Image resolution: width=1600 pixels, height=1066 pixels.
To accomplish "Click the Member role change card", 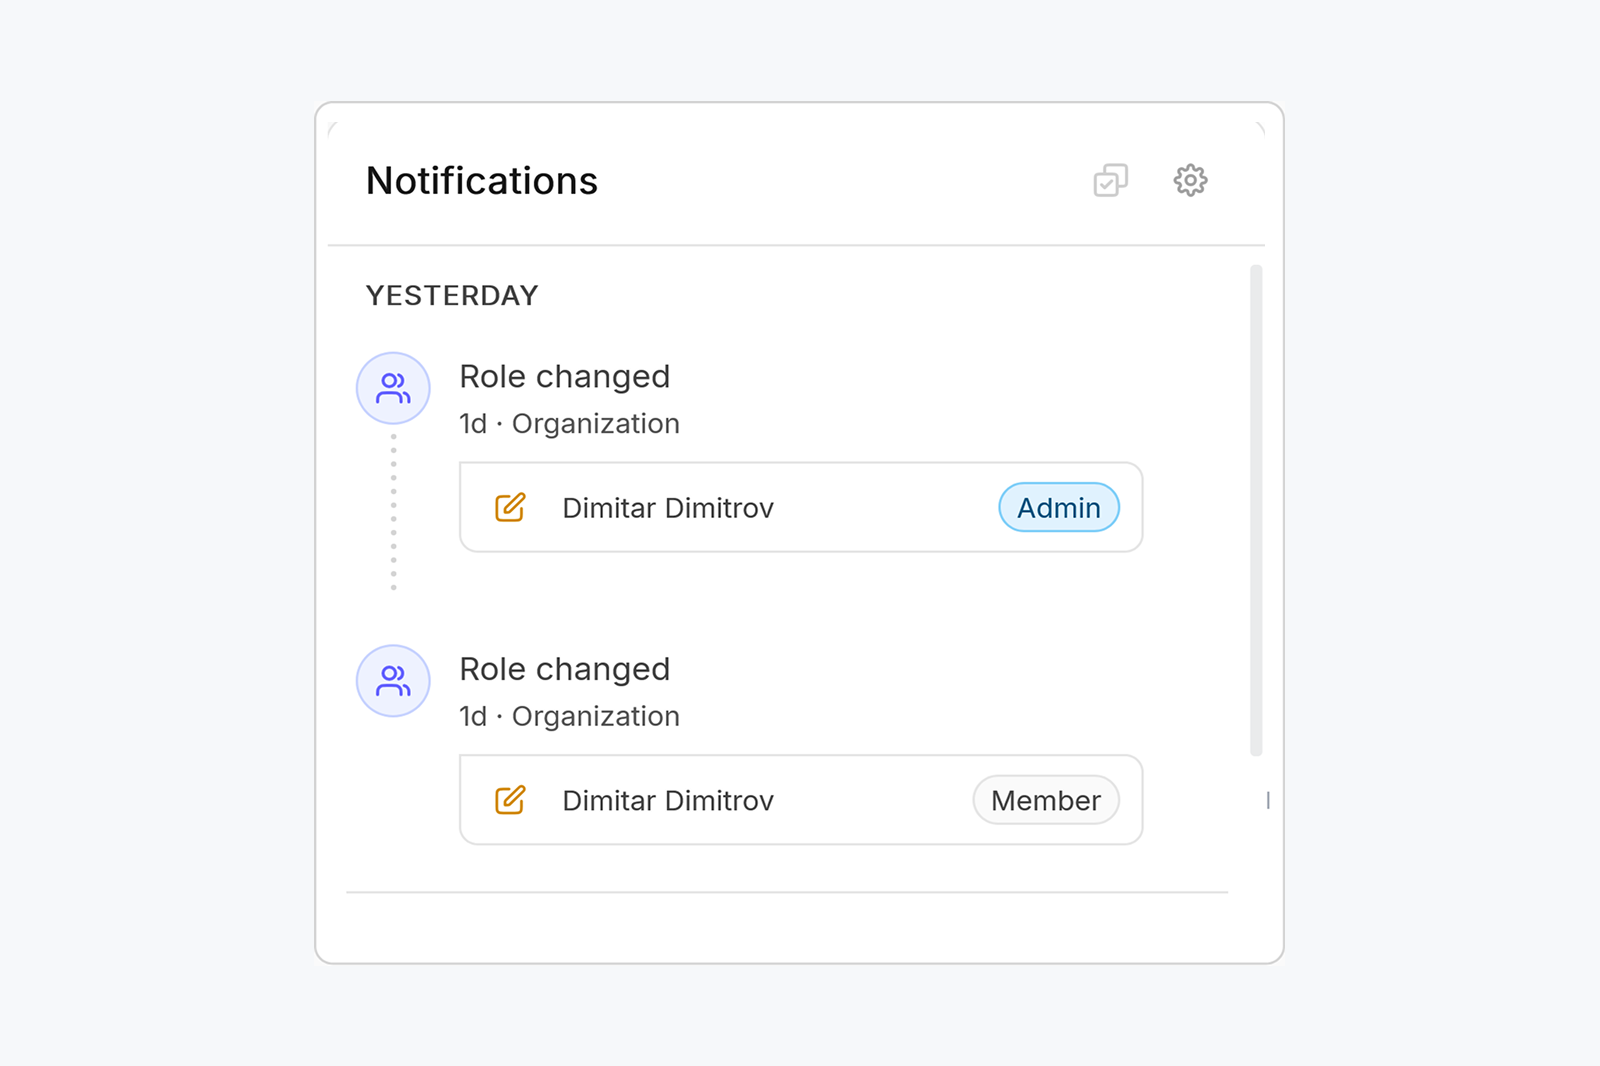I will [801, 800].
